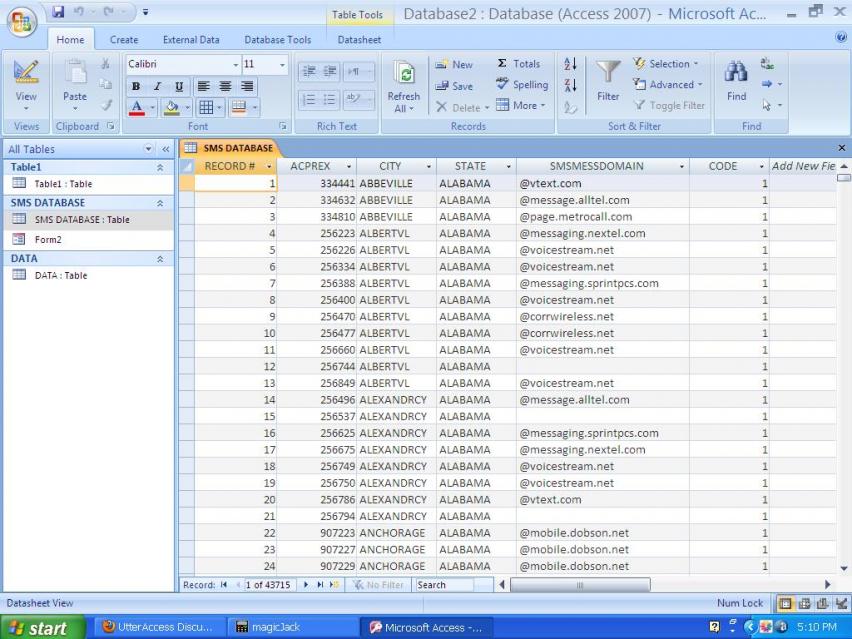The height and width of the screenshot is (639, 852).
Task: Select cell @vtext.com in row 1
Action: [603, 183]
